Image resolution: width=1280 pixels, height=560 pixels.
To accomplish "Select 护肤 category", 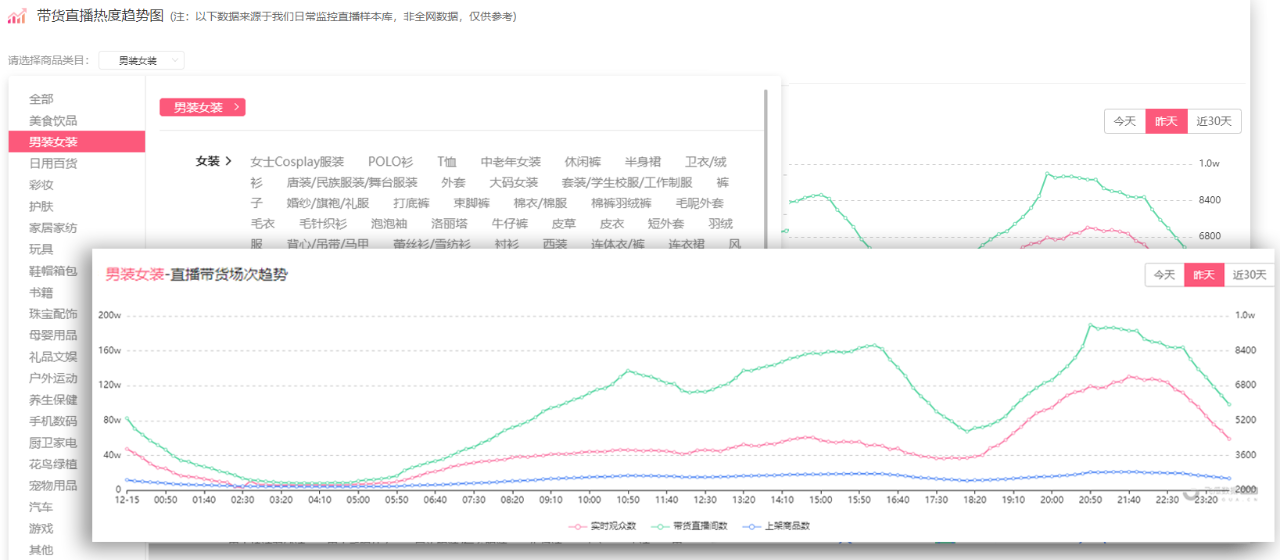I will pyautogui.click(x=41, y=206).
